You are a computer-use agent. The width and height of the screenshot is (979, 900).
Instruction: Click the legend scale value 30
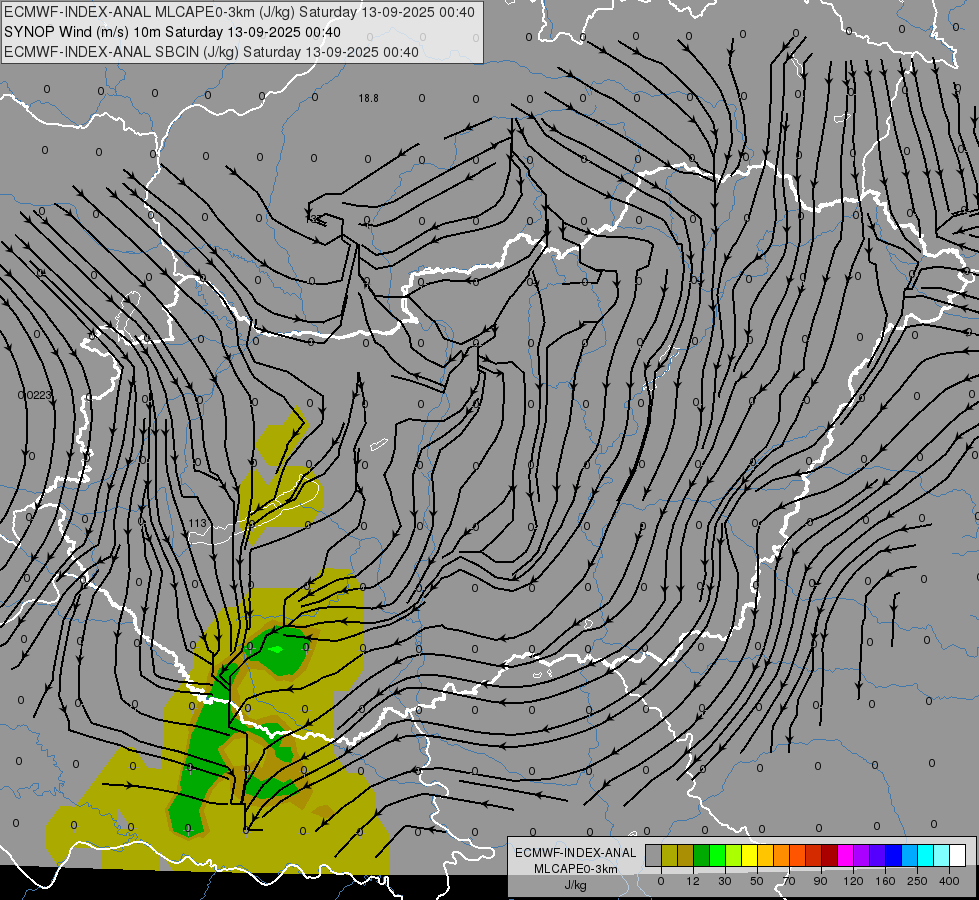tap(725, 881)
